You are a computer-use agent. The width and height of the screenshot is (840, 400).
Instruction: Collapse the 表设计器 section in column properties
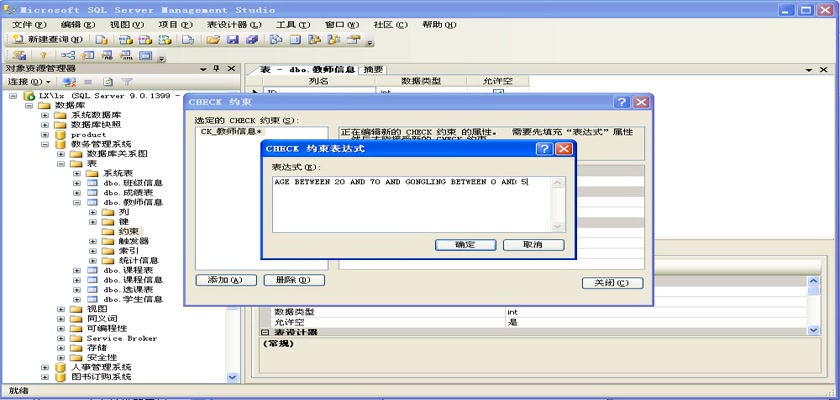264,333
